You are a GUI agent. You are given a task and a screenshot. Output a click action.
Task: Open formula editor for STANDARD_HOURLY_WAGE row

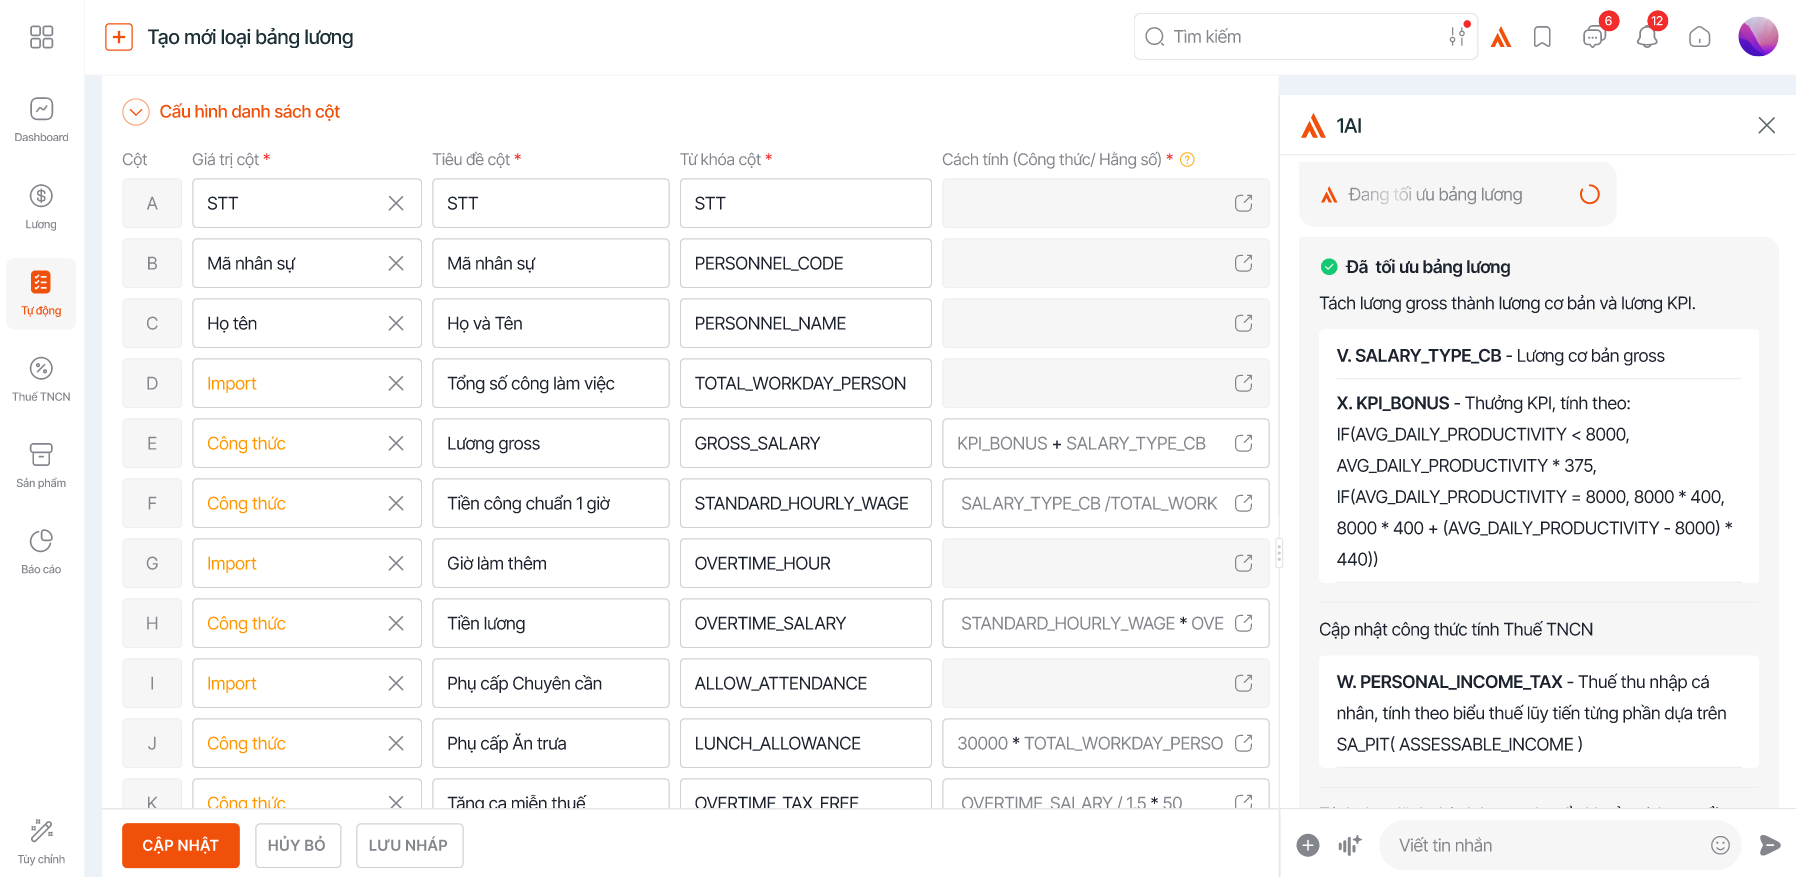[x=1244, y=503]
